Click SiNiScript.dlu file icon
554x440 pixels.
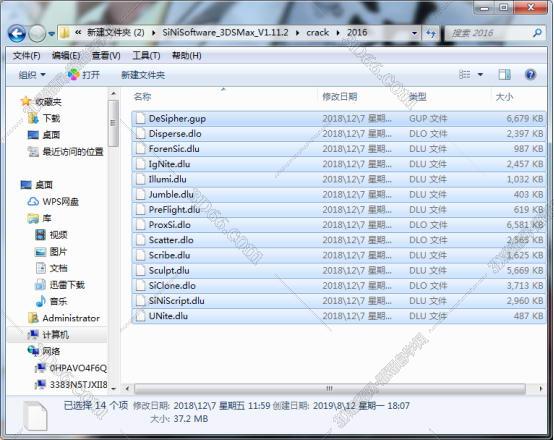(141, 301)
